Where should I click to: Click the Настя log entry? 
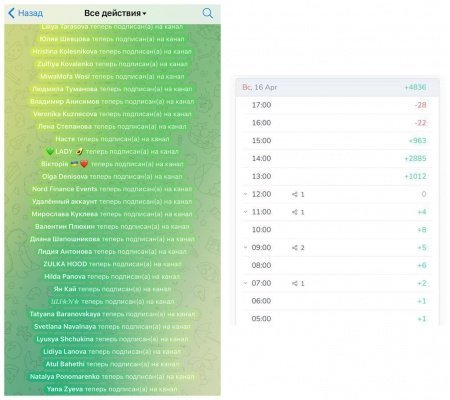pyautogui.click(x=112, y=139)
